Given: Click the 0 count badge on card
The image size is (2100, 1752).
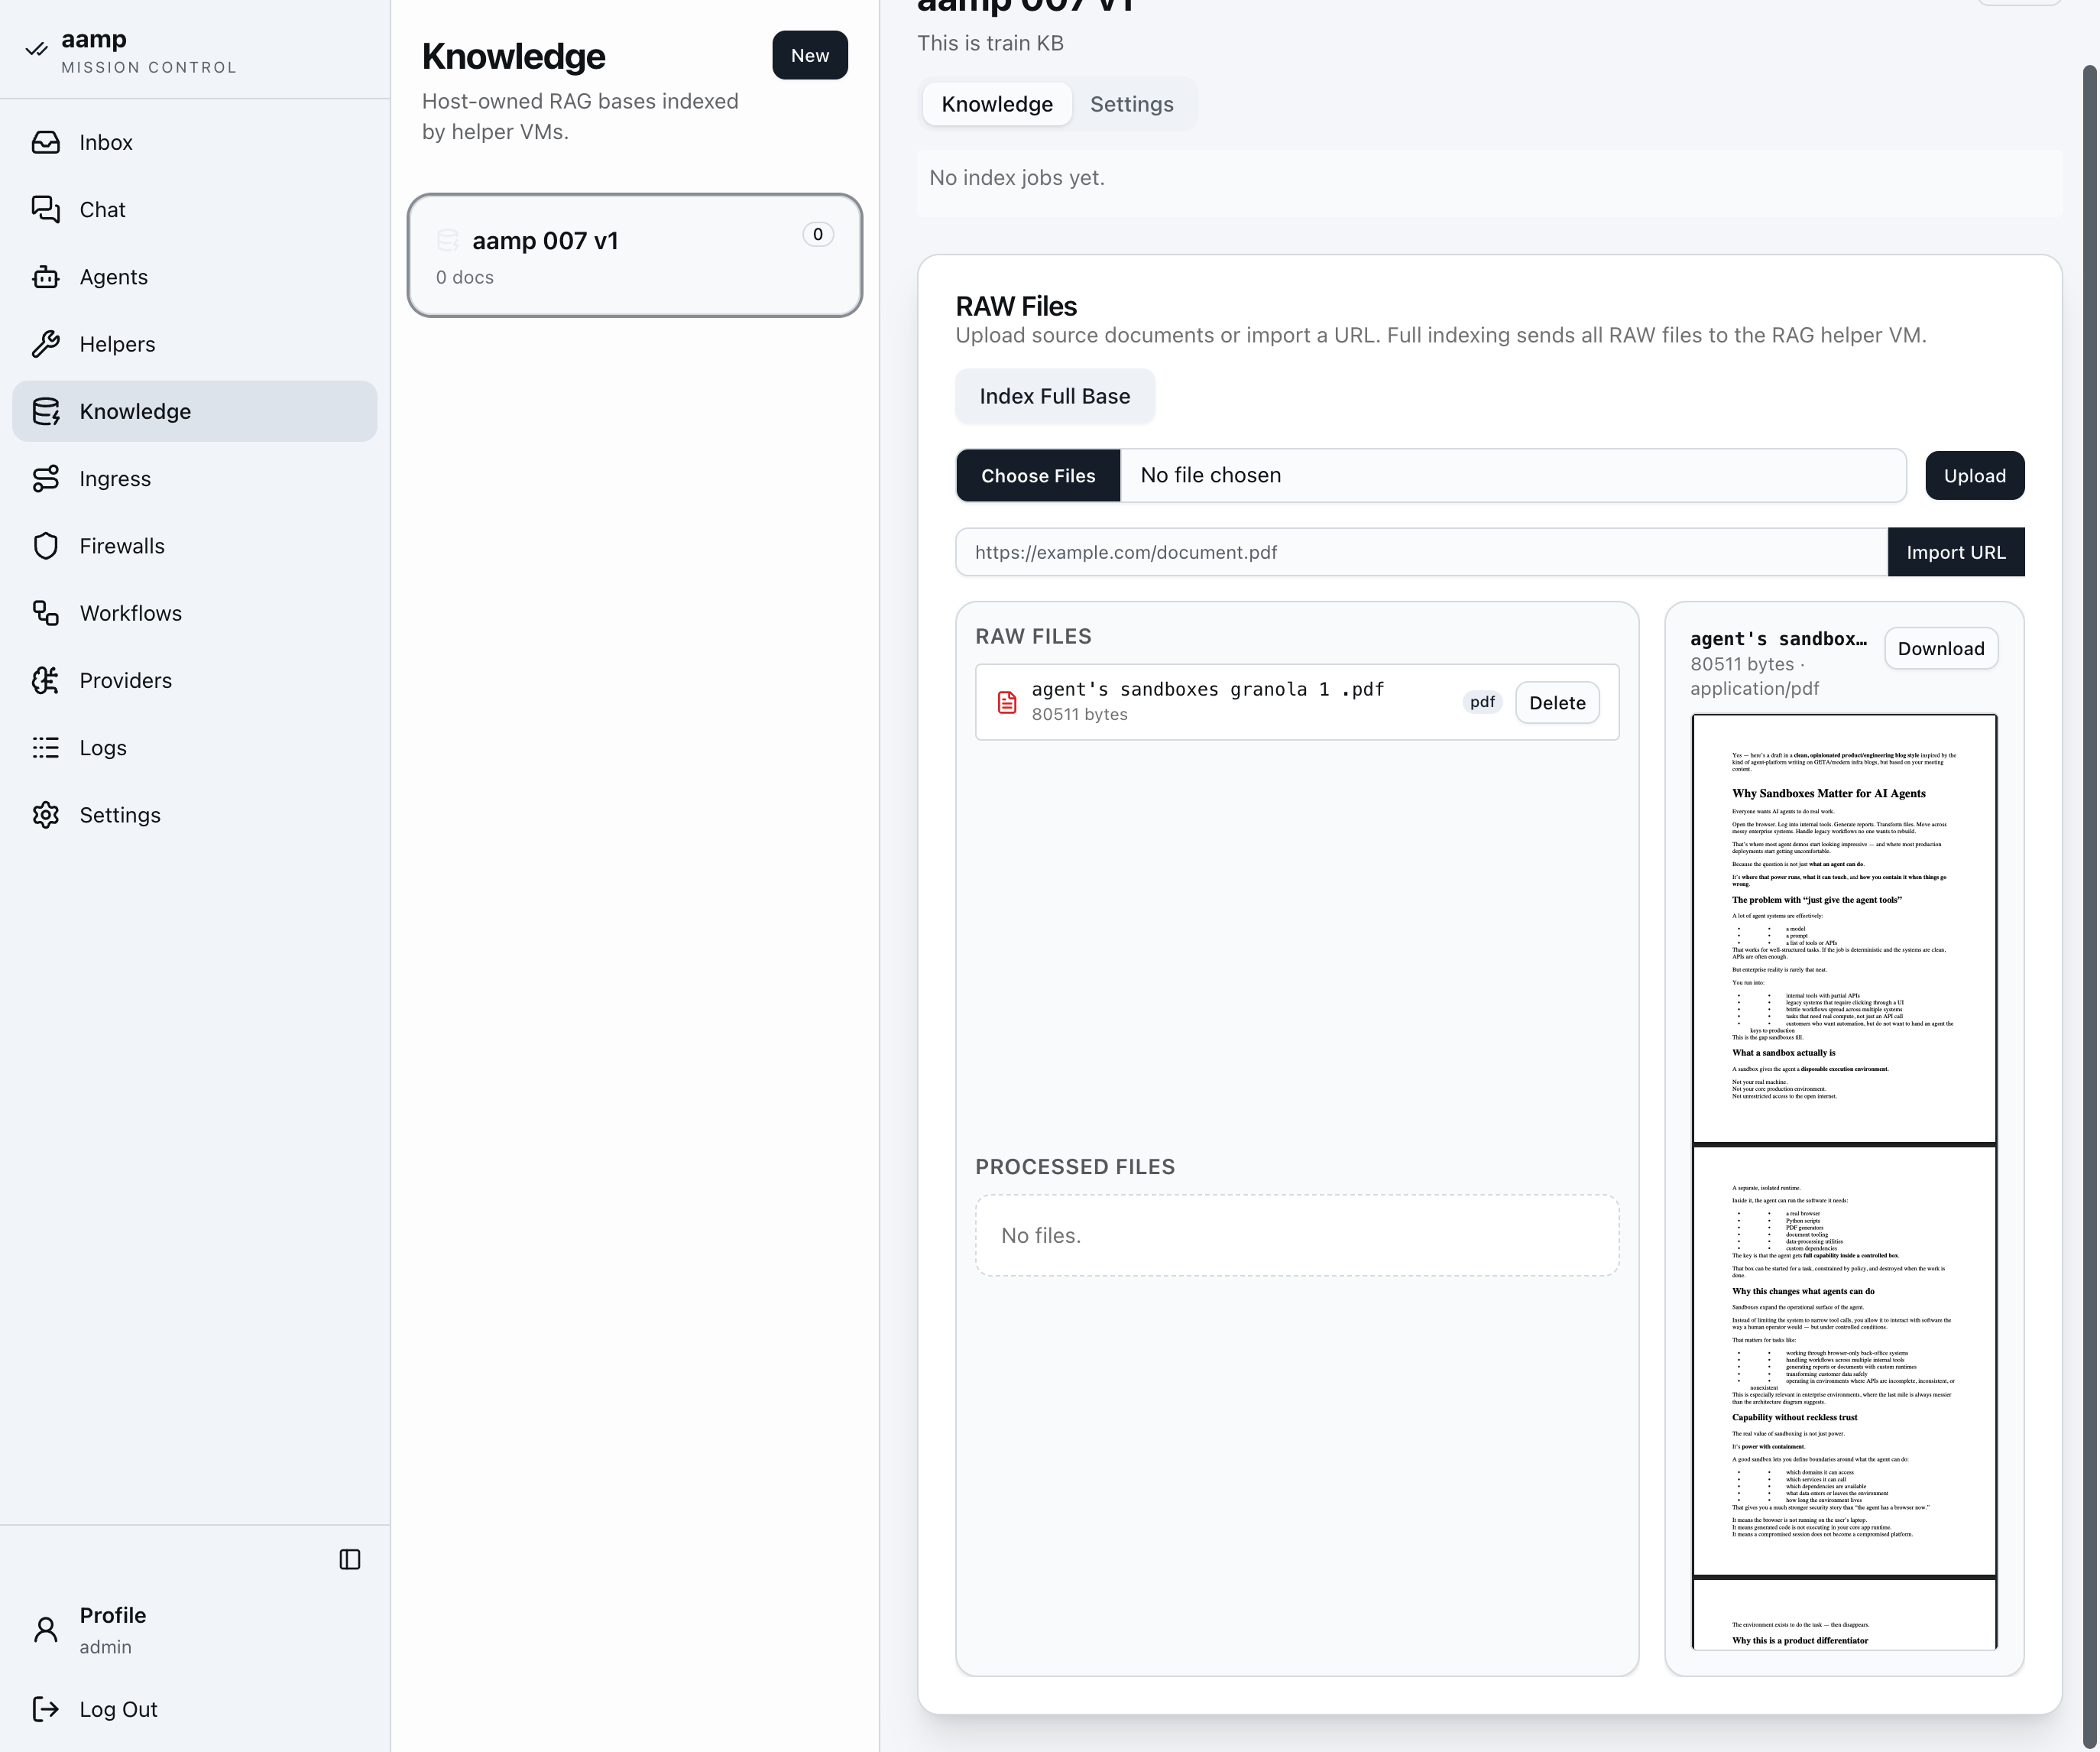Looking at the screenshot, I should [818, 234].
